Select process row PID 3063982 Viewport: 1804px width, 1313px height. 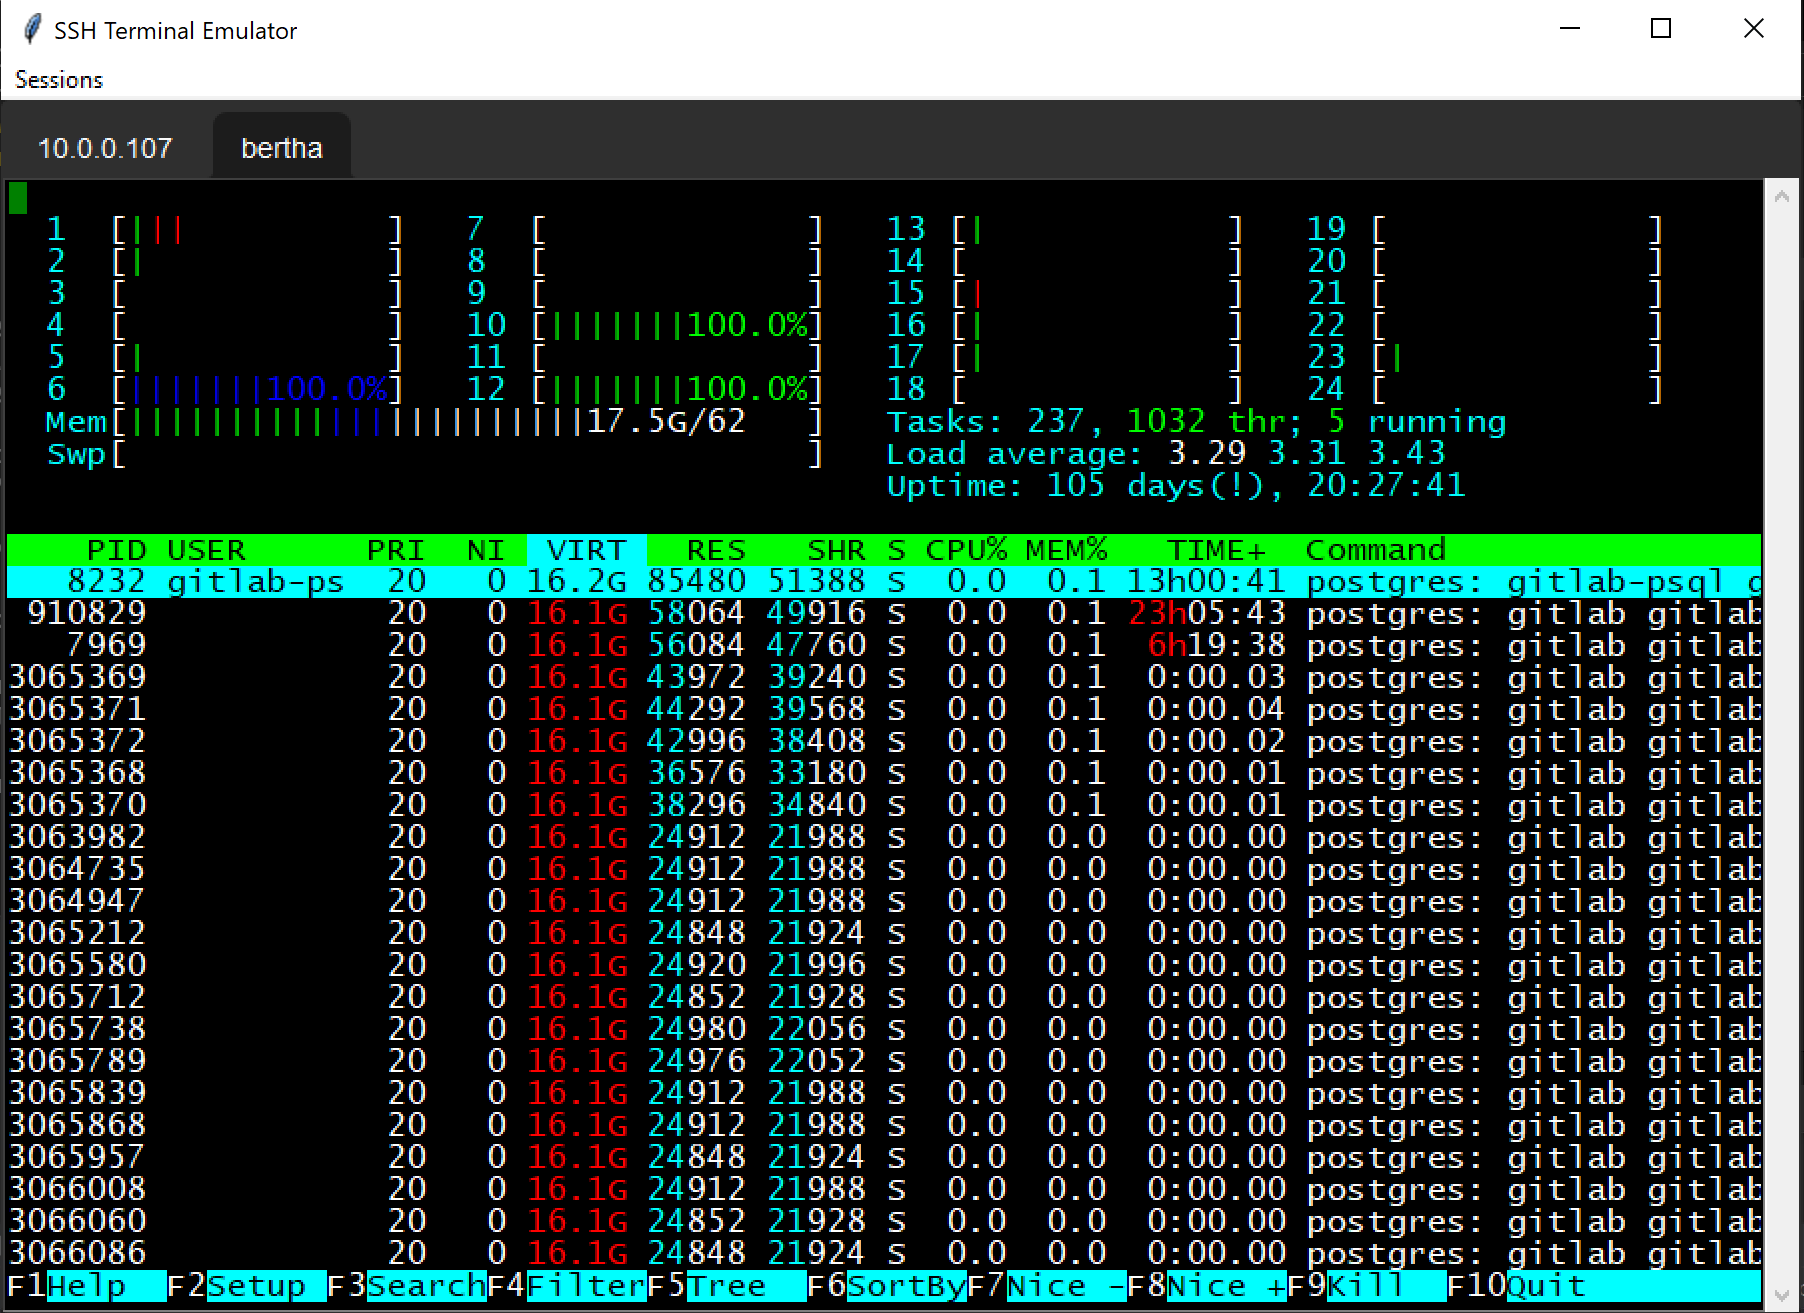tap(884, 838)
